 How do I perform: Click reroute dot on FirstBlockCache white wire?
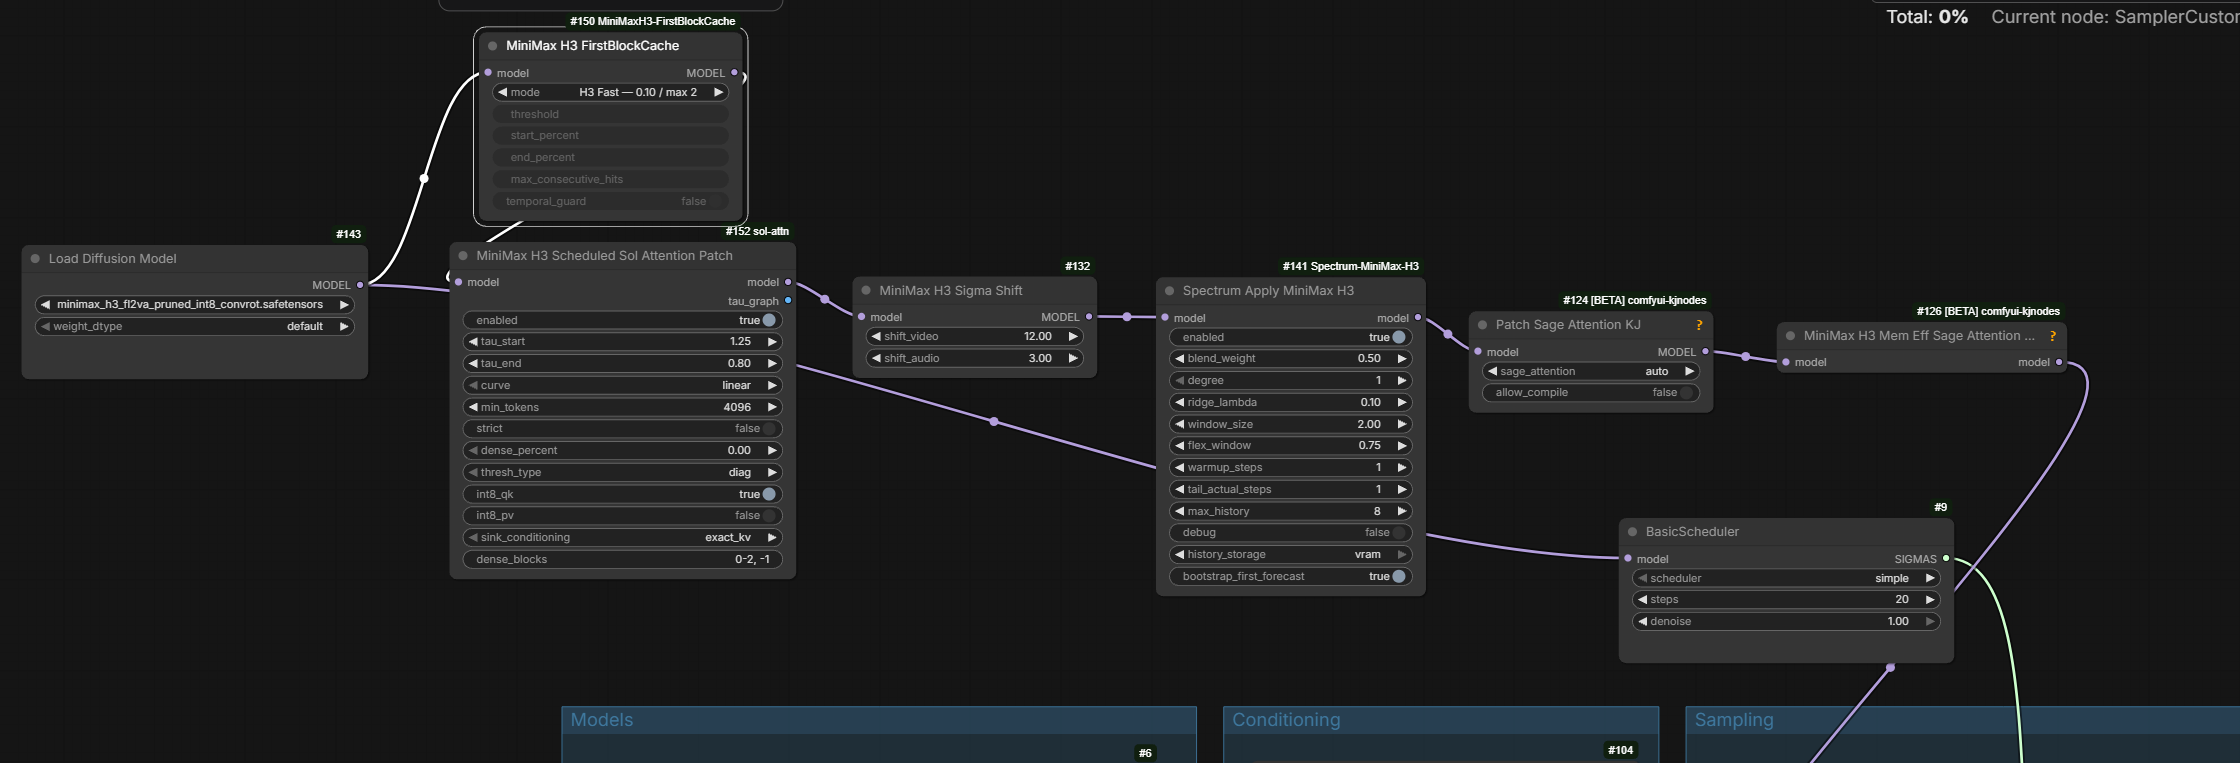pyautogui.click(x=424, y=179)
